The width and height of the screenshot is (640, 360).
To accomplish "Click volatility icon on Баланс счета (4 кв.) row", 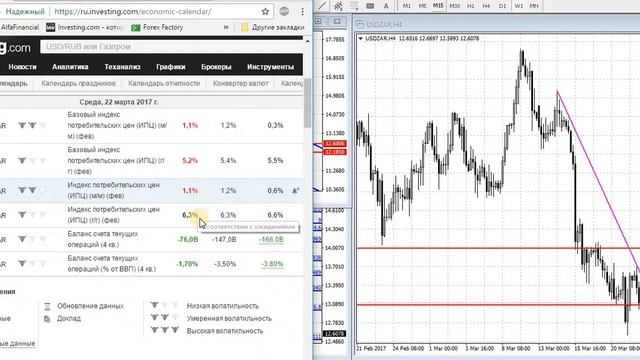I will (x=32, y=239).
